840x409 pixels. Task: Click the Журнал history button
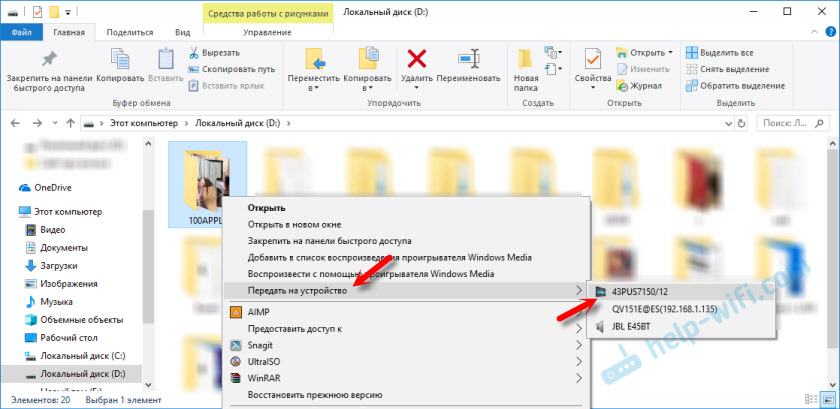639,85
